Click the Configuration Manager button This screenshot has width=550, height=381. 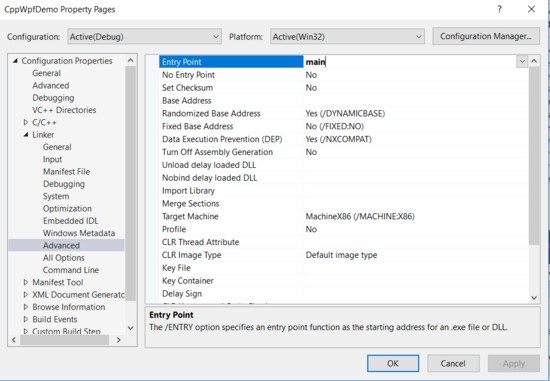486,36
